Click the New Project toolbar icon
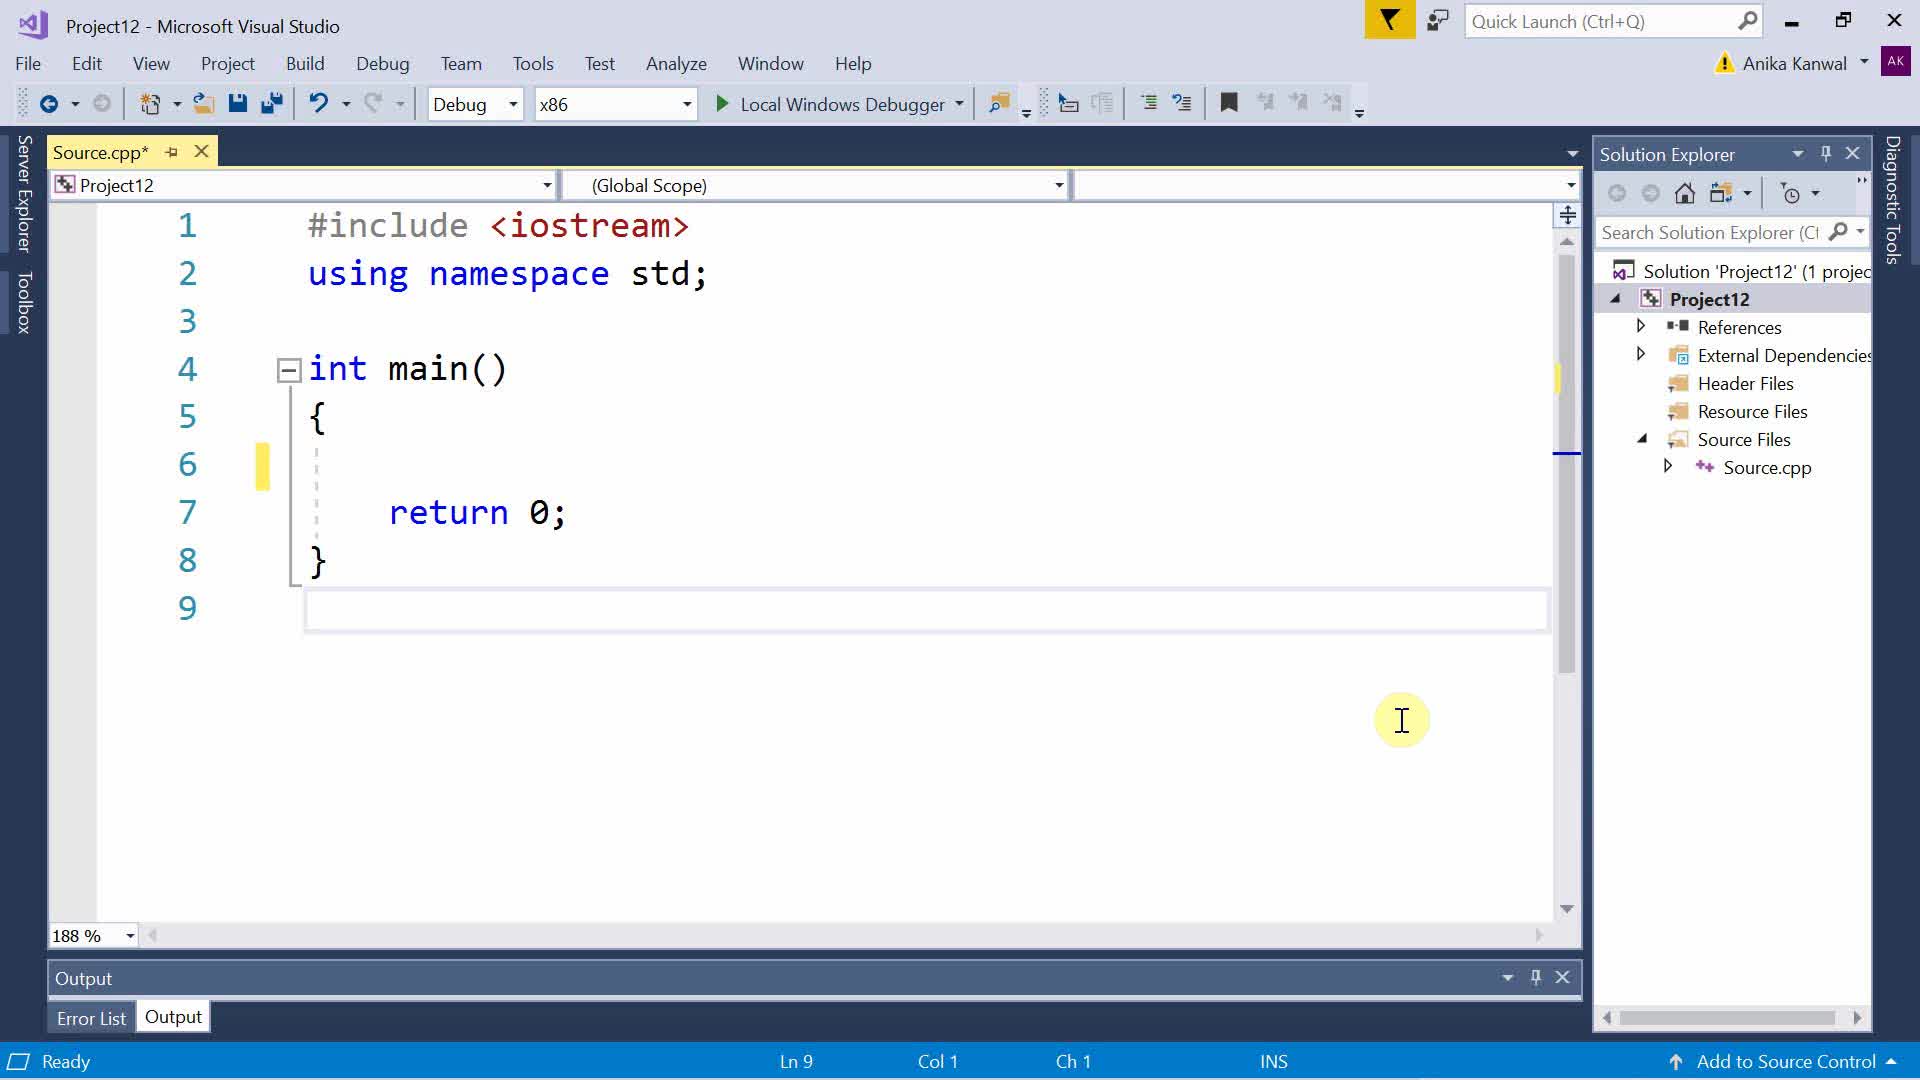 (x=150, y=103)
